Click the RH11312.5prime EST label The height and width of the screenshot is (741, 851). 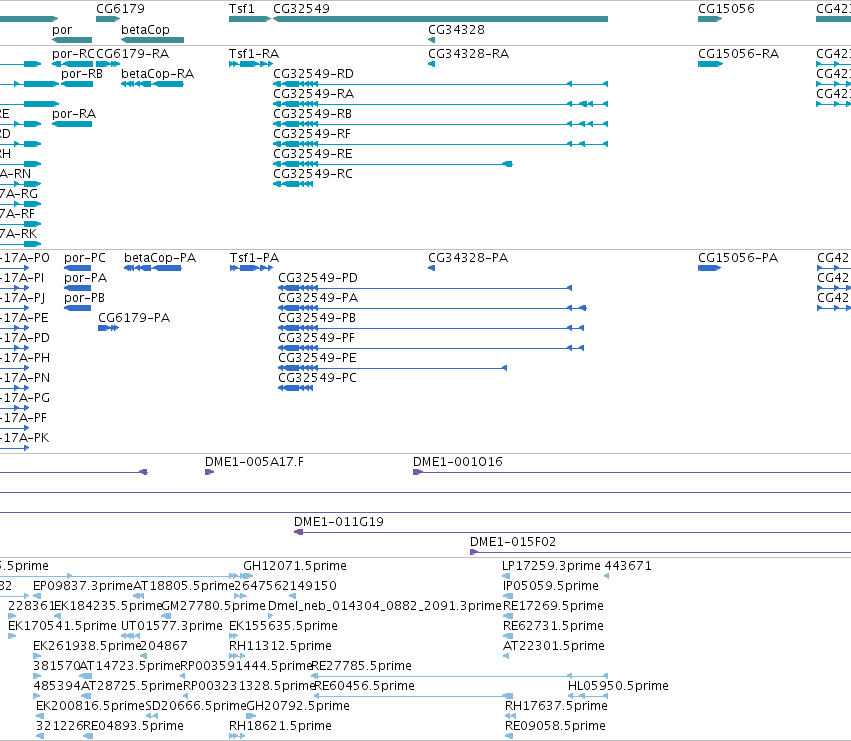coord(280,647)
